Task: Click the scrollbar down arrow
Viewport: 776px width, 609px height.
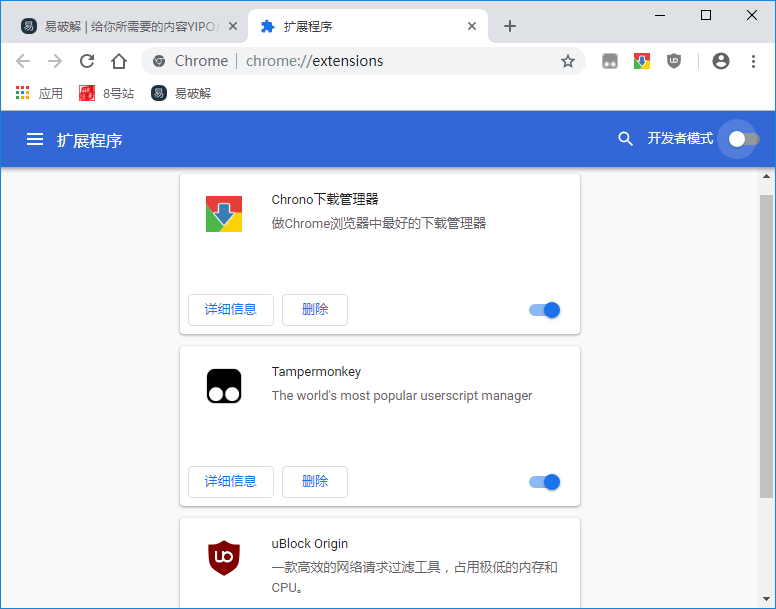Action: pyautogui.click(x=766, y=600)
